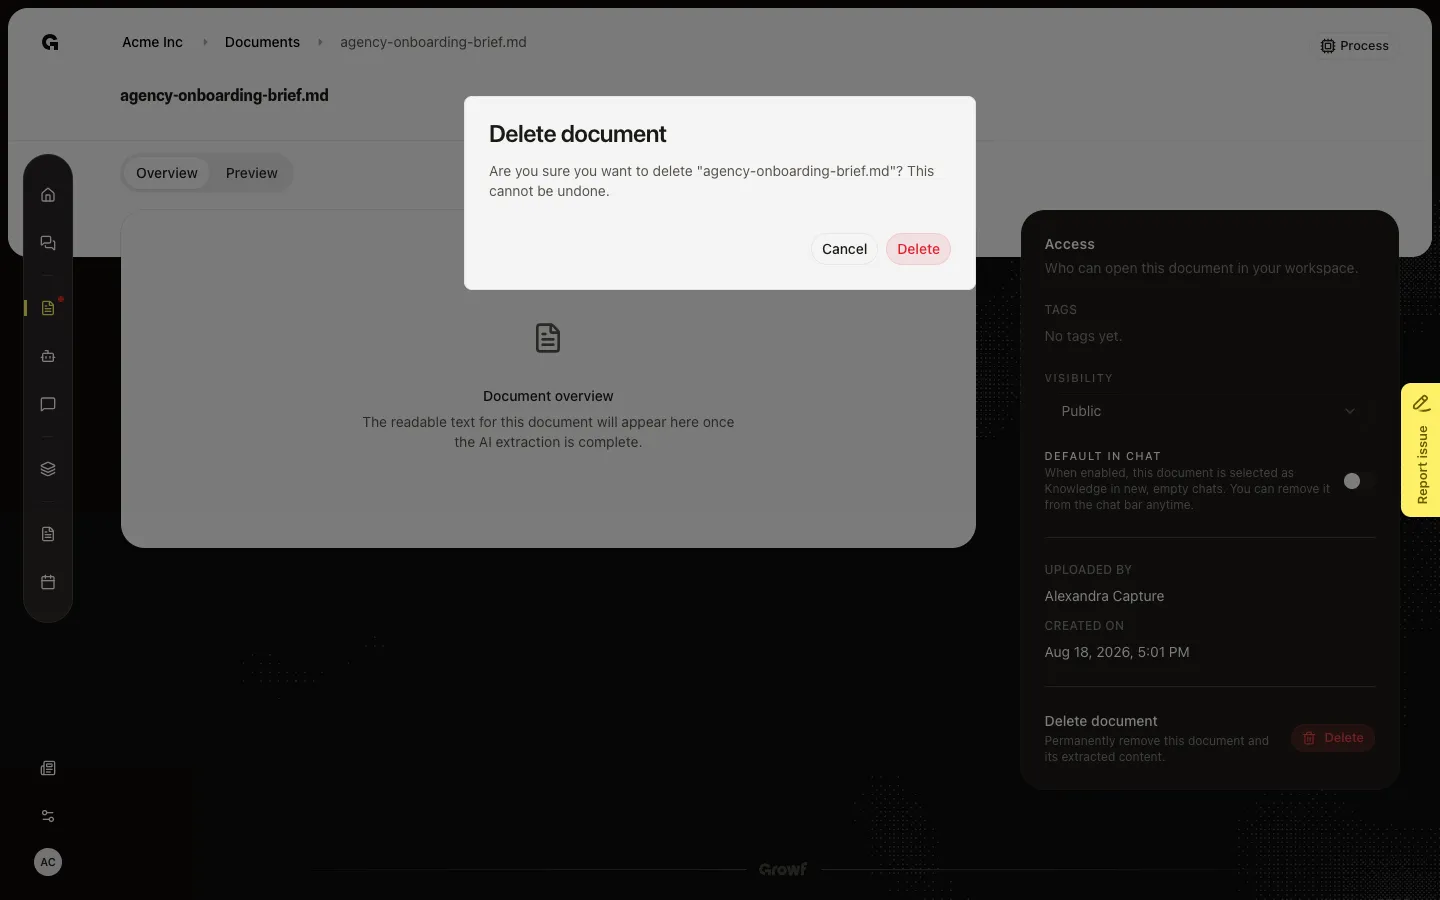Open the robot agents icon in sidebar
Screen dimensions: 1440x900
pyautogui.click(x=48, y=356)
